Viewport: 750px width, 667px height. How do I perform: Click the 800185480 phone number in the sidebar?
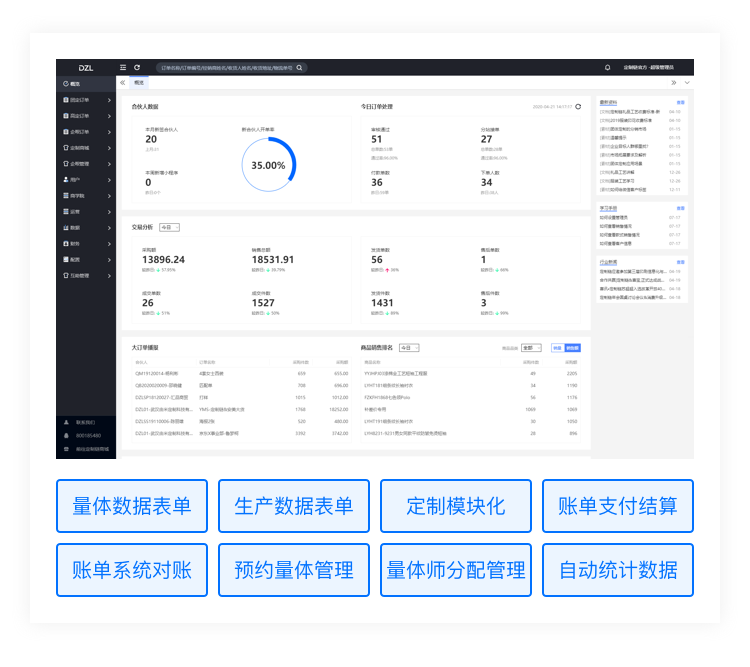[x=88, y=436]
